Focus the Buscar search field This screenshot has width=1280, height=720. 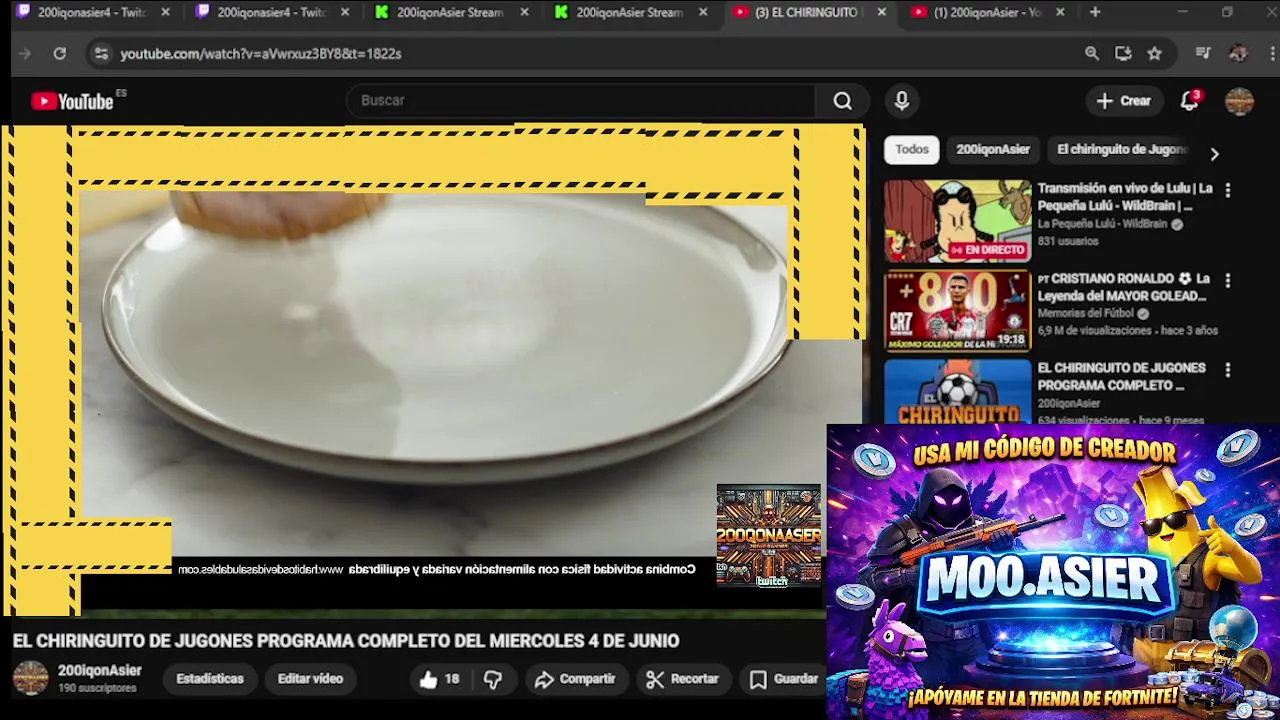[x=582, y=101]
